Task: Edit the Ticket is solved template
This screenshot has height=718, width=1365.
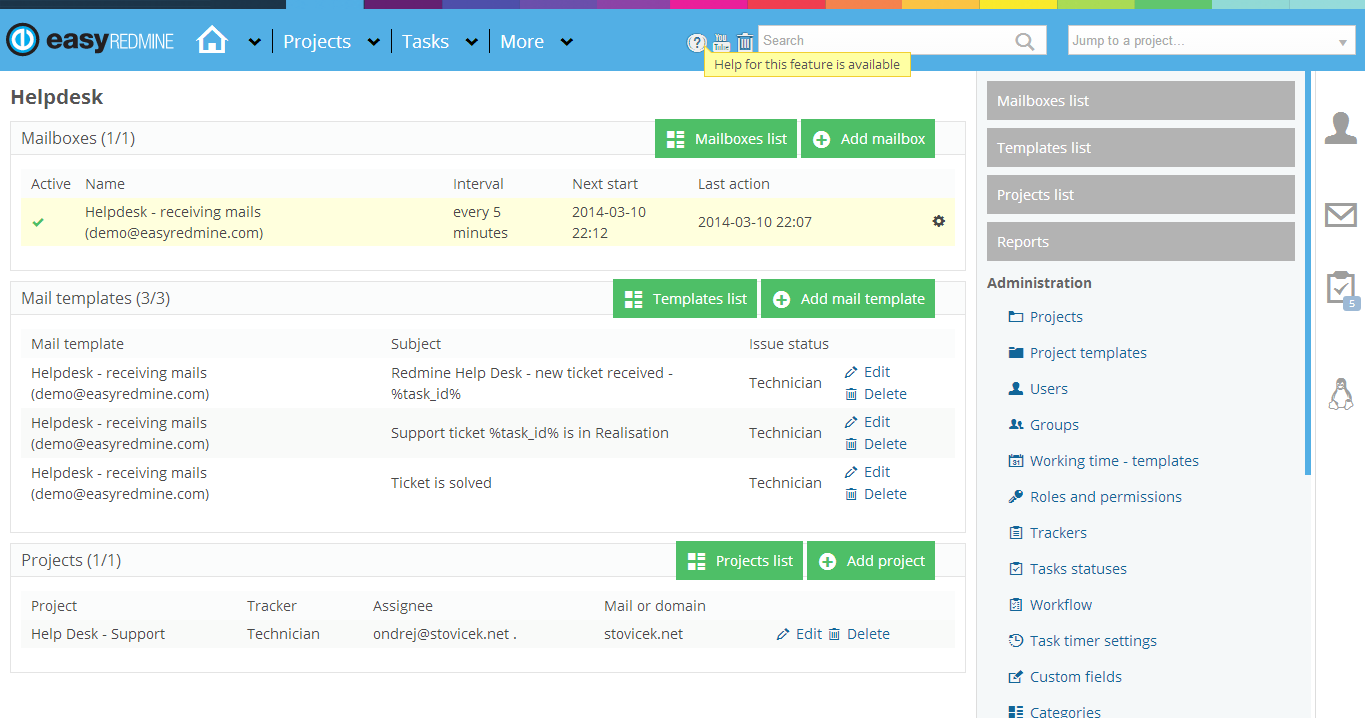Action: [x=867, y=472]
